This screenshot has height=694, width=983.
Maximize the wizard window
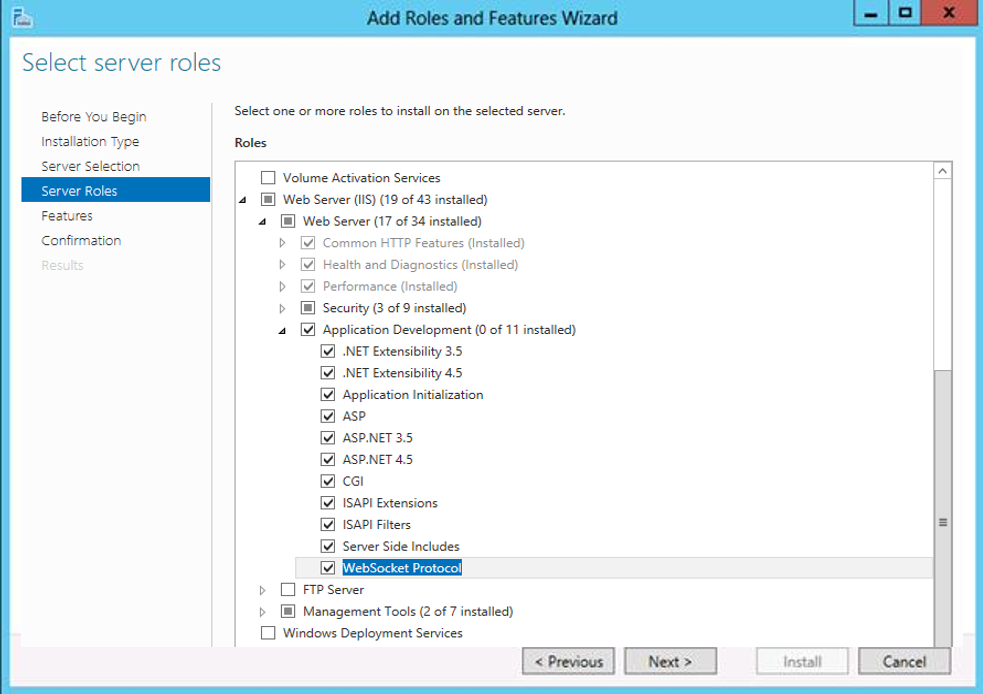(905, 13)
